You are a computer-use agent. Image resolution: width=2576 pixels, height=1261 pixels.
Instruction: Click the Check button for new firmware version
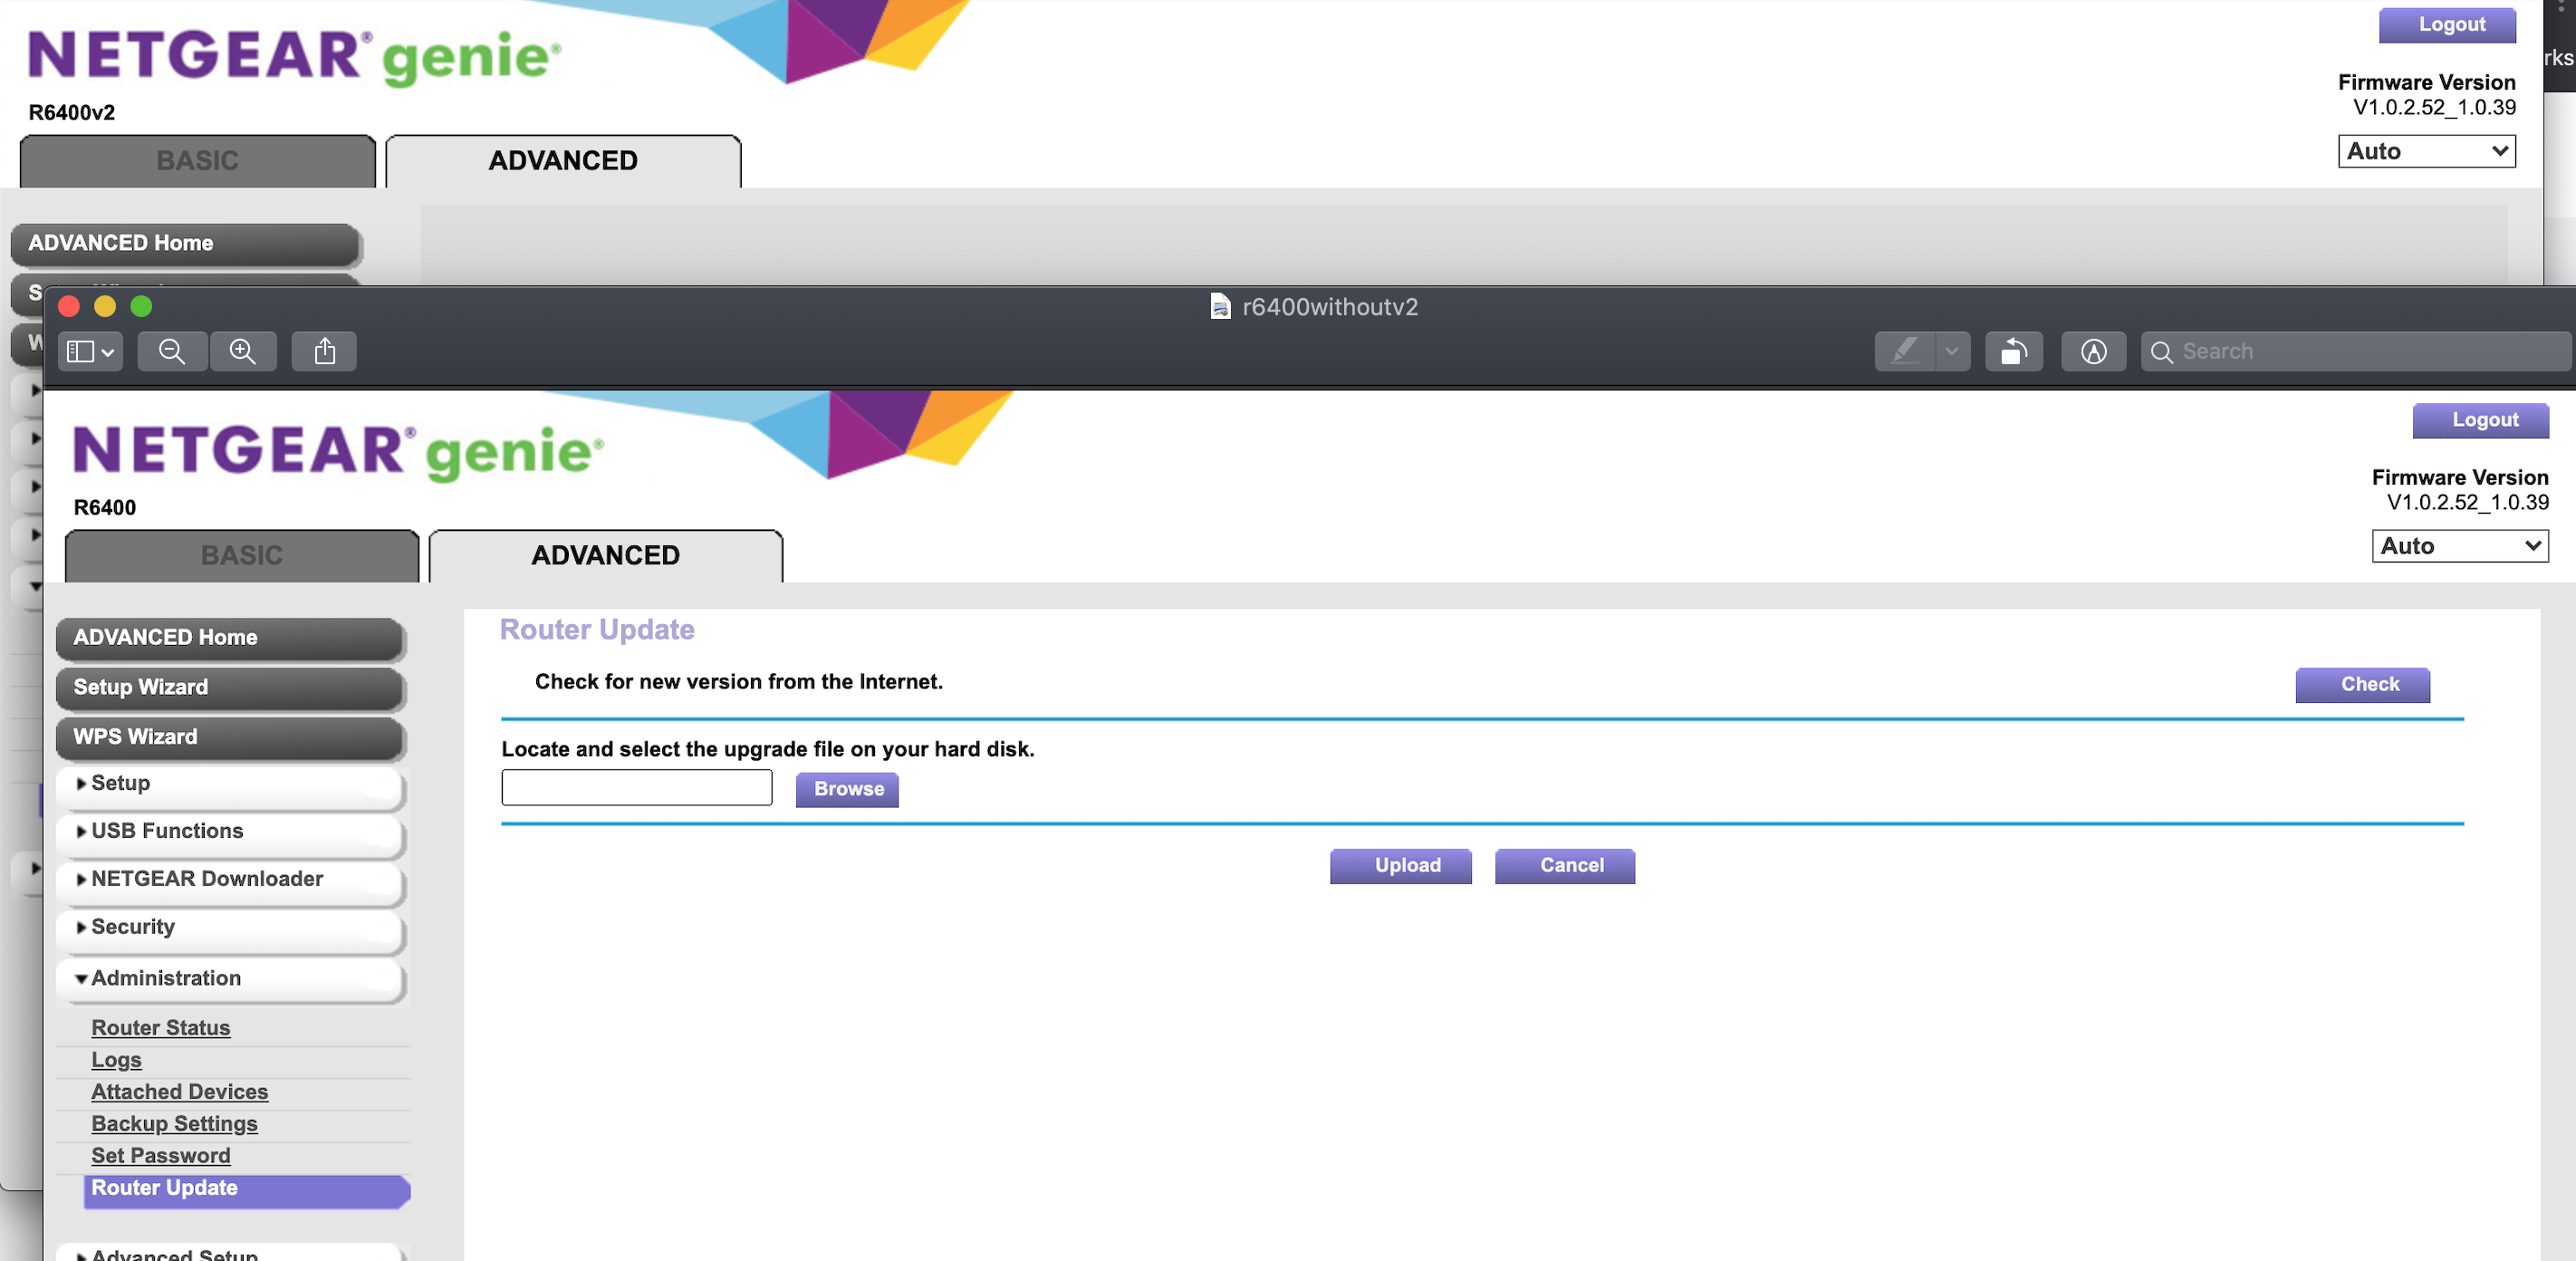click(2362, 685)
